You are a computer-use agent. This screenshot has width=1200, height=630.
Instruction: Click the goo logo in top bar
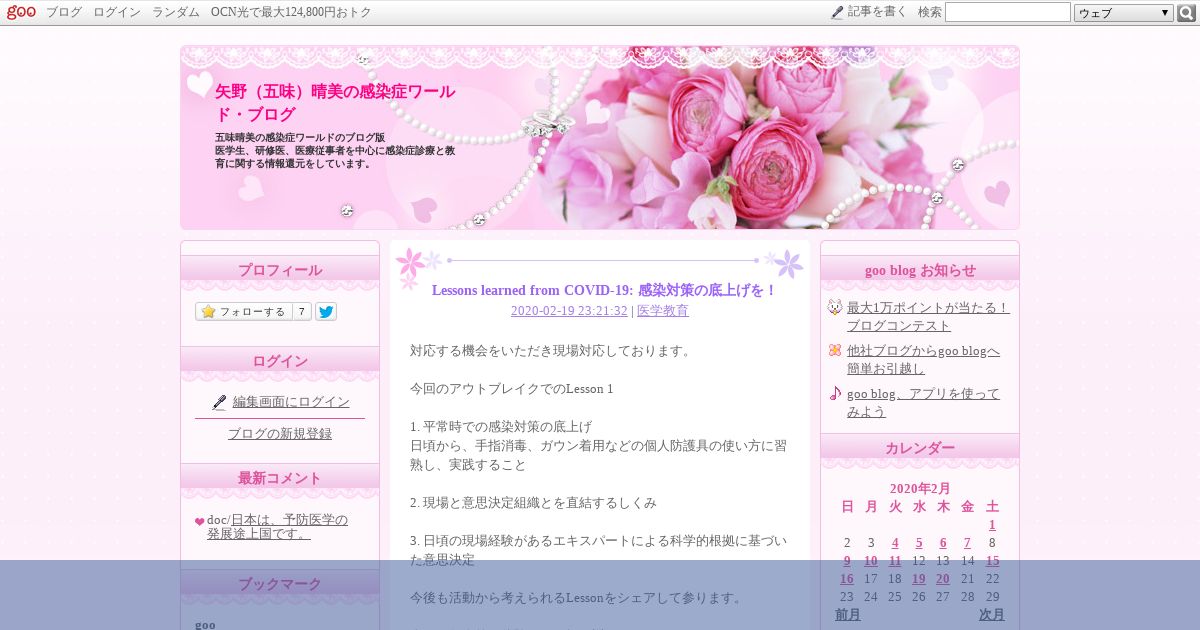(x=21, y=12)
